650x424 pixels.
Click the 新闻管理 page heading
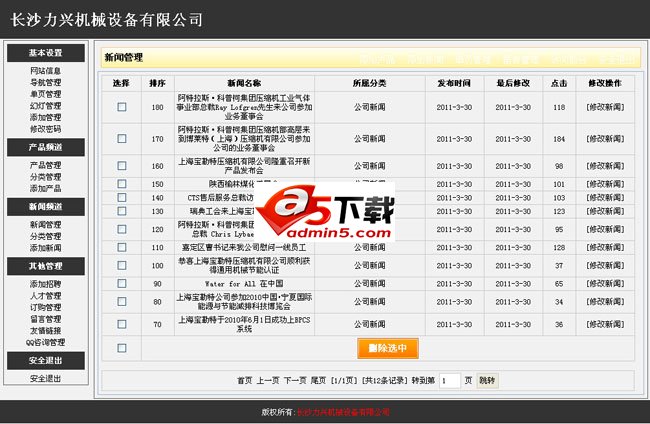[124, 57]
